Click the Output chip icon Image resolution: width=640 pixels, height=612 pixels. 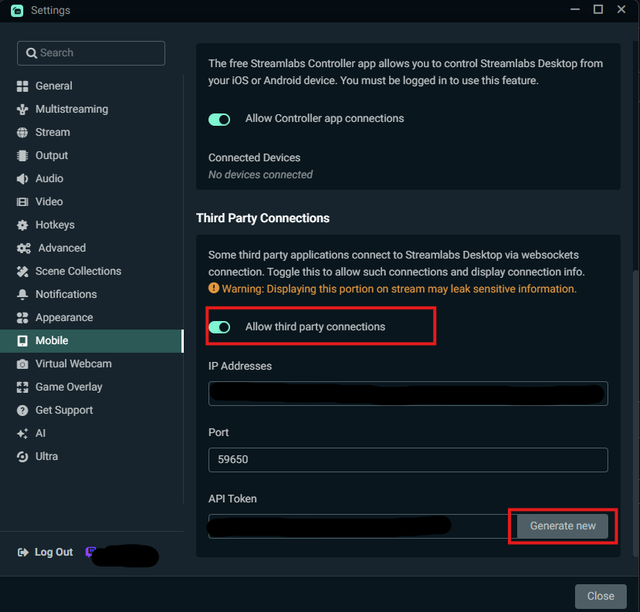[x=22, y=156]
